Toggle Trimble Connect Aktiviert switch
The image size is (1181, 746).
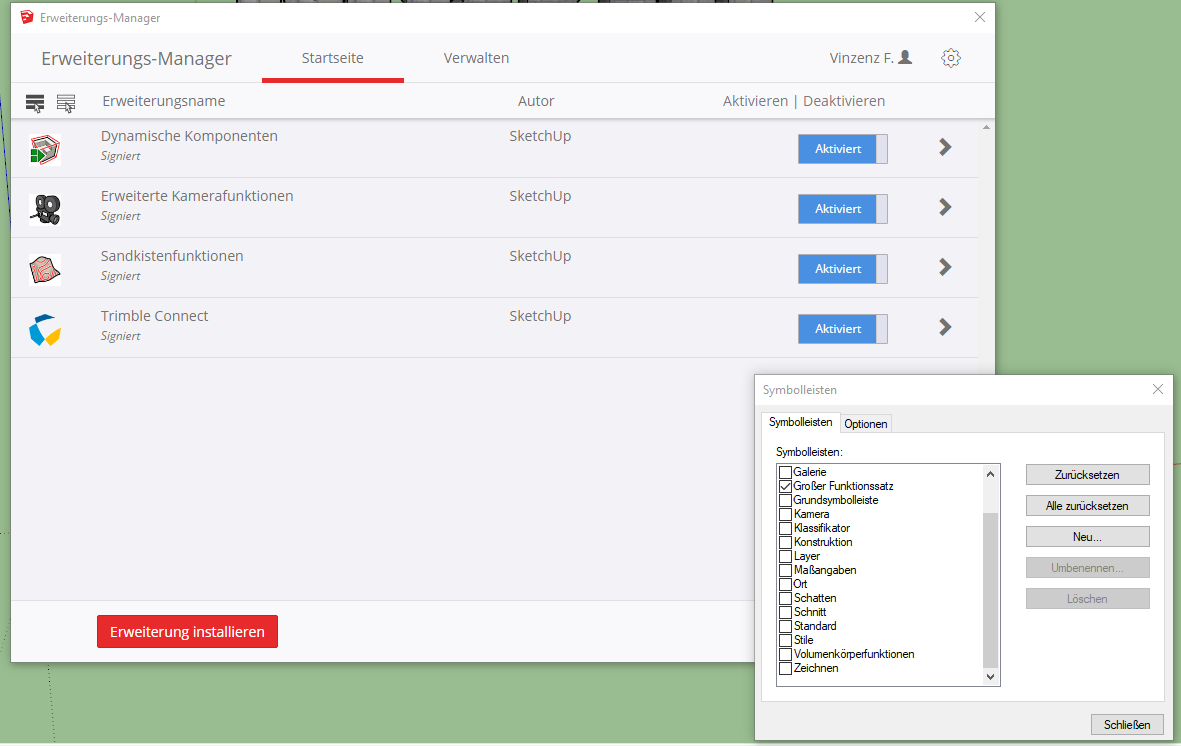[x=842, y=329]
